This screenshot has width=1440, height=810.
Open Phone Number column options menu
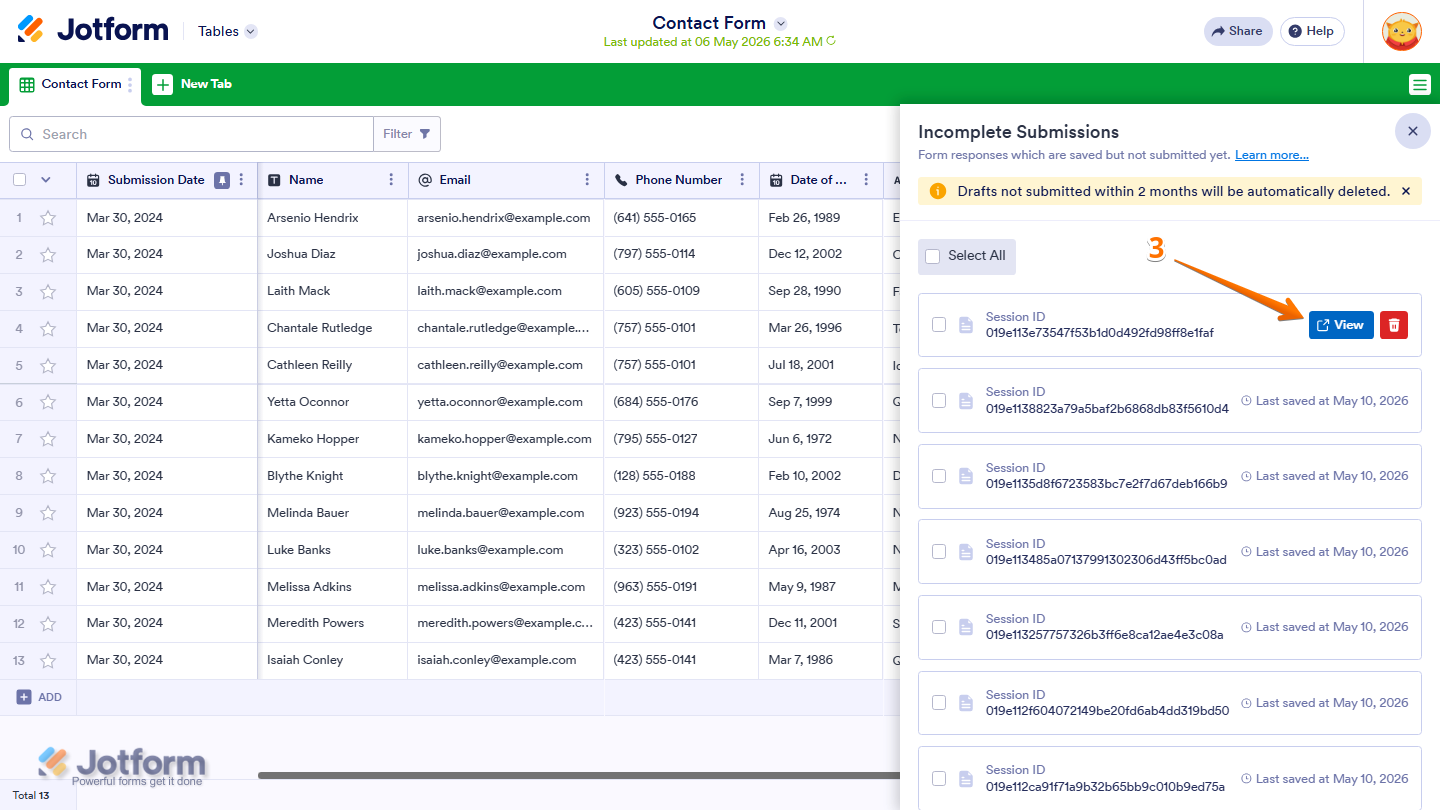[742, 180]
